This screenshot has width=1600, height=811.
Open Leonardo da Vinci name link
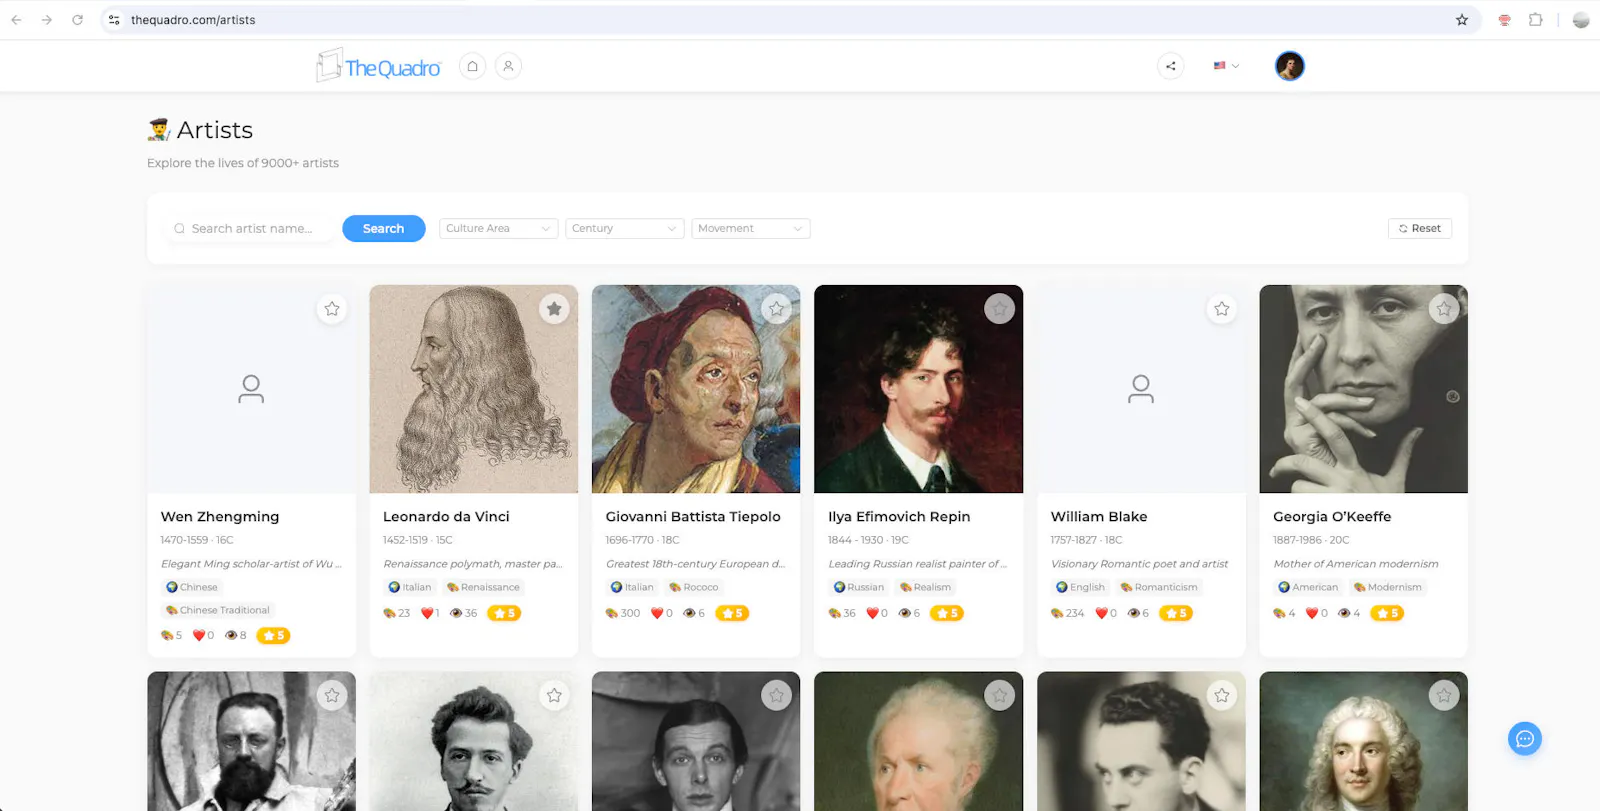click(446, 517)
